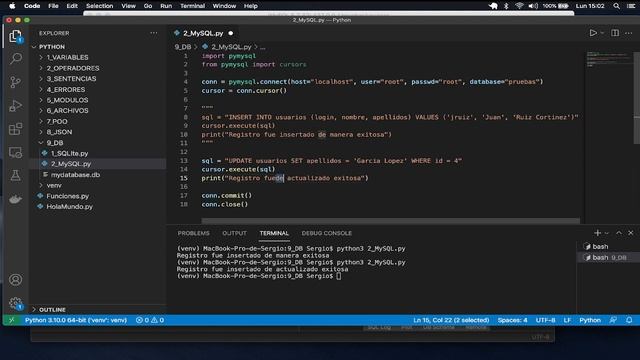Open the Docker whale icon
640x360 pixels.
click(x=16, y=199)
